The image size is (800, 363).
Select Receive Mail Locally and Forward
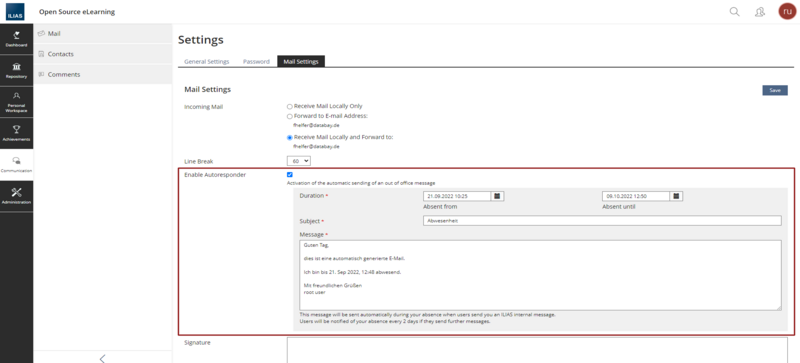(290, 137)
